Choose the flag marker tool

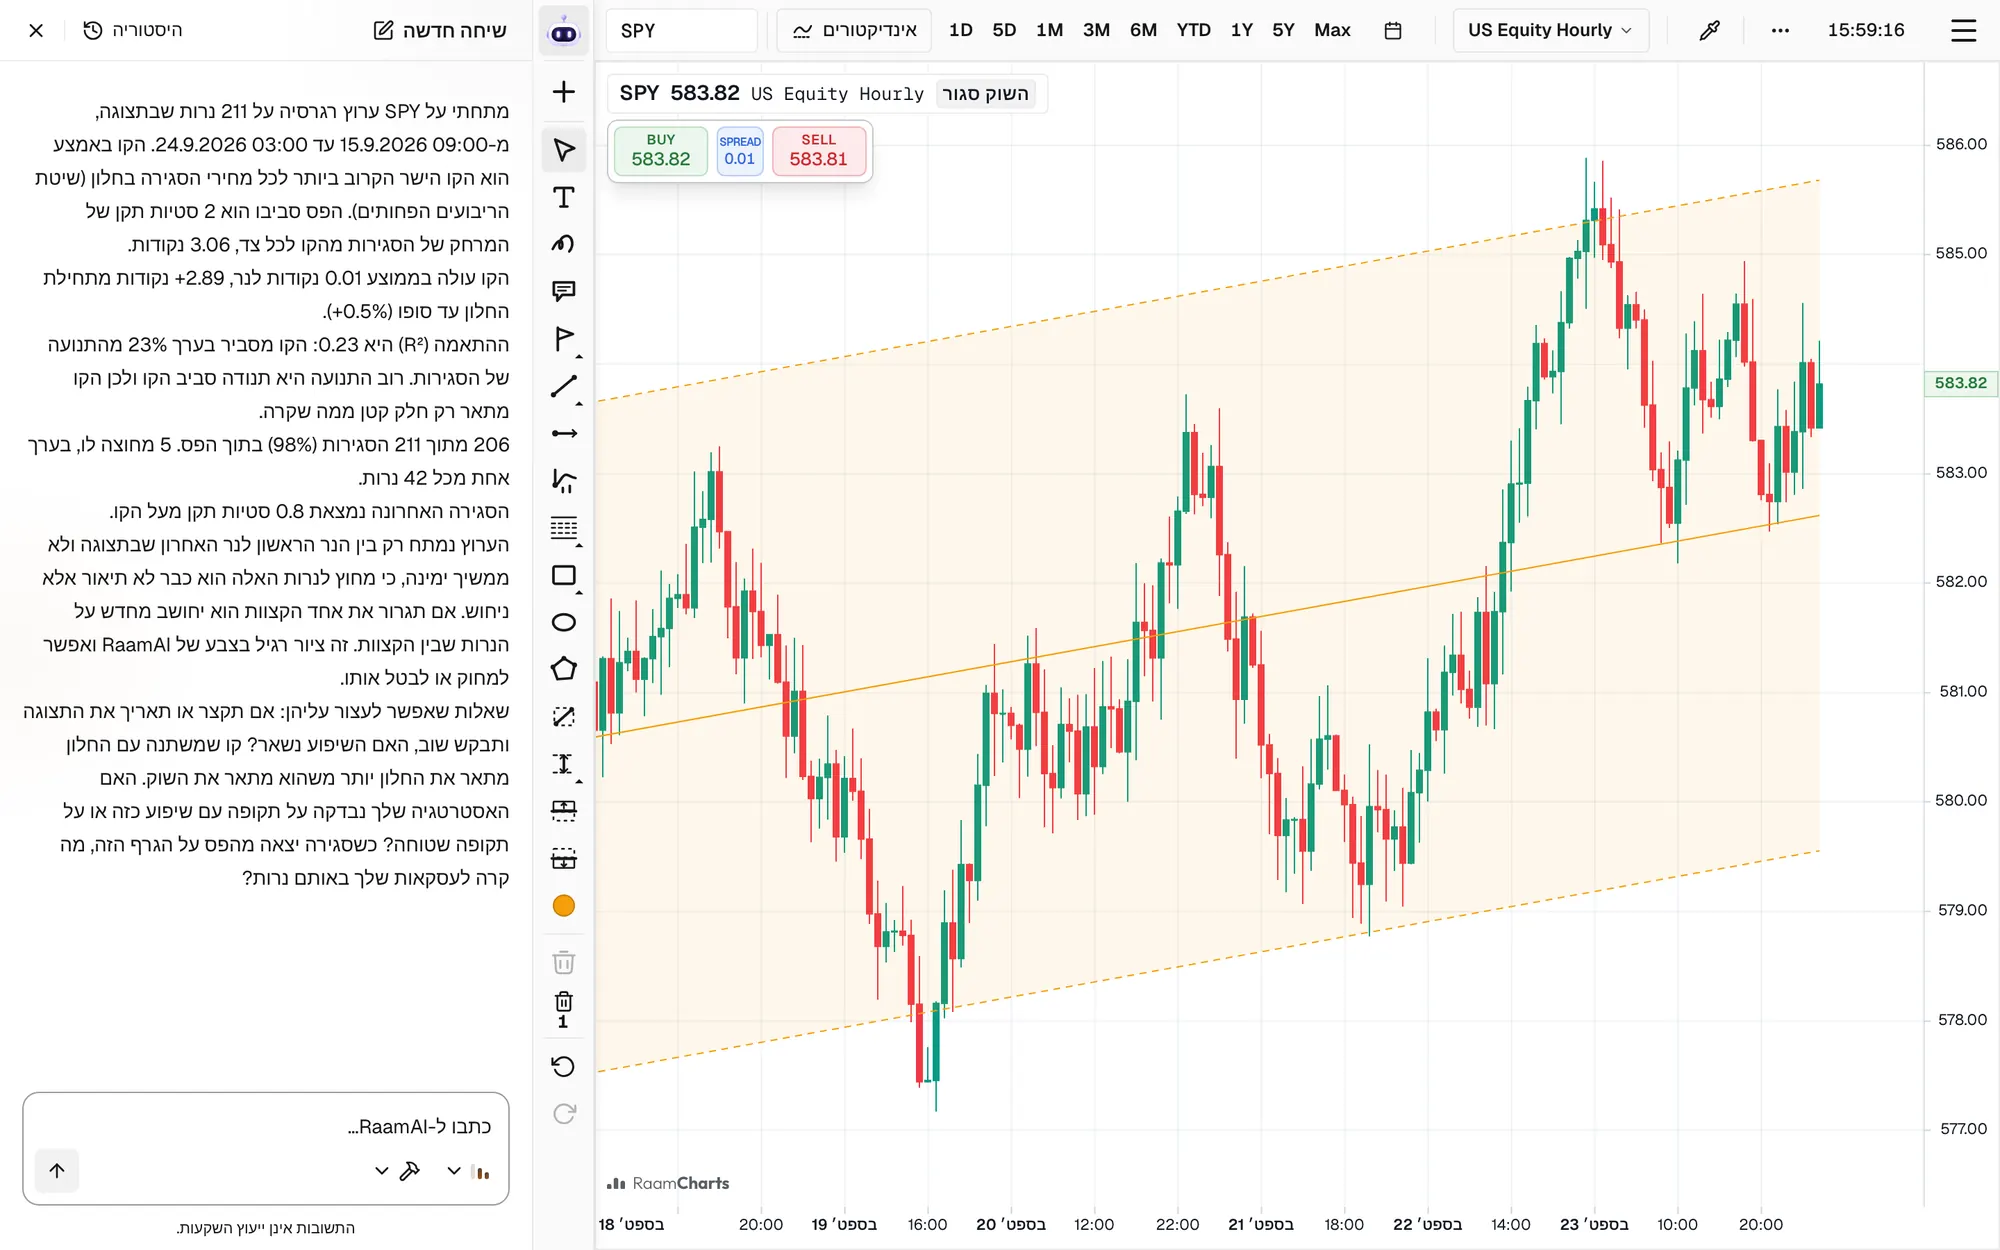564,339
